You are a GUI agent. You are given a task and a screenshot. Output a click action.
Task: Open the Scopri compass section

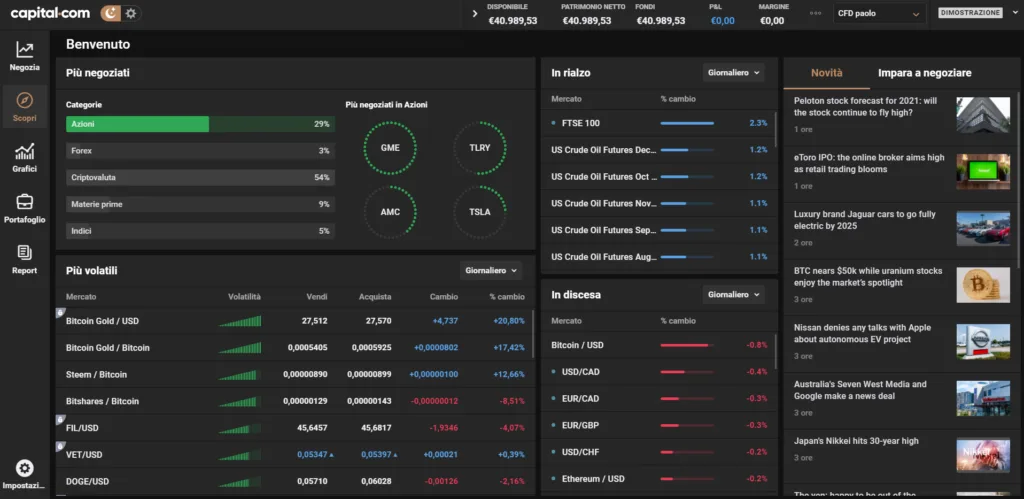click(24, 107)
